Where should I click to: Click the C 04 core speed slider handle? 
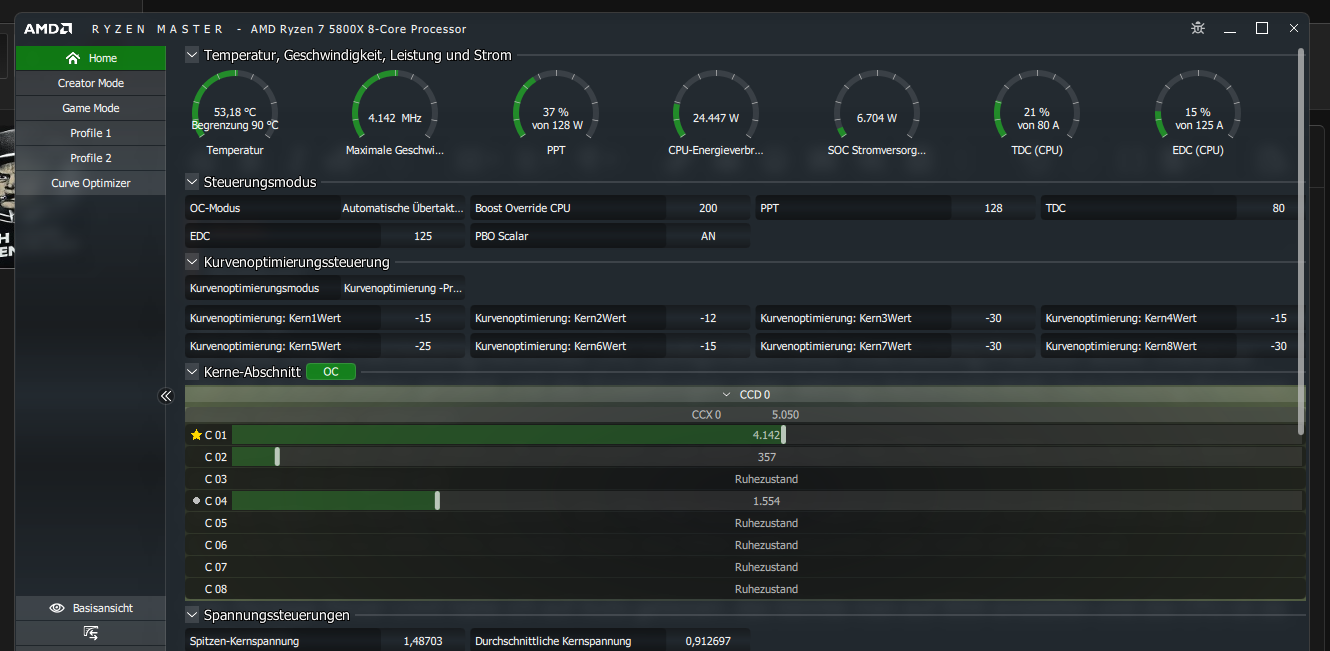pyautogui.click(x=438, y=501)
